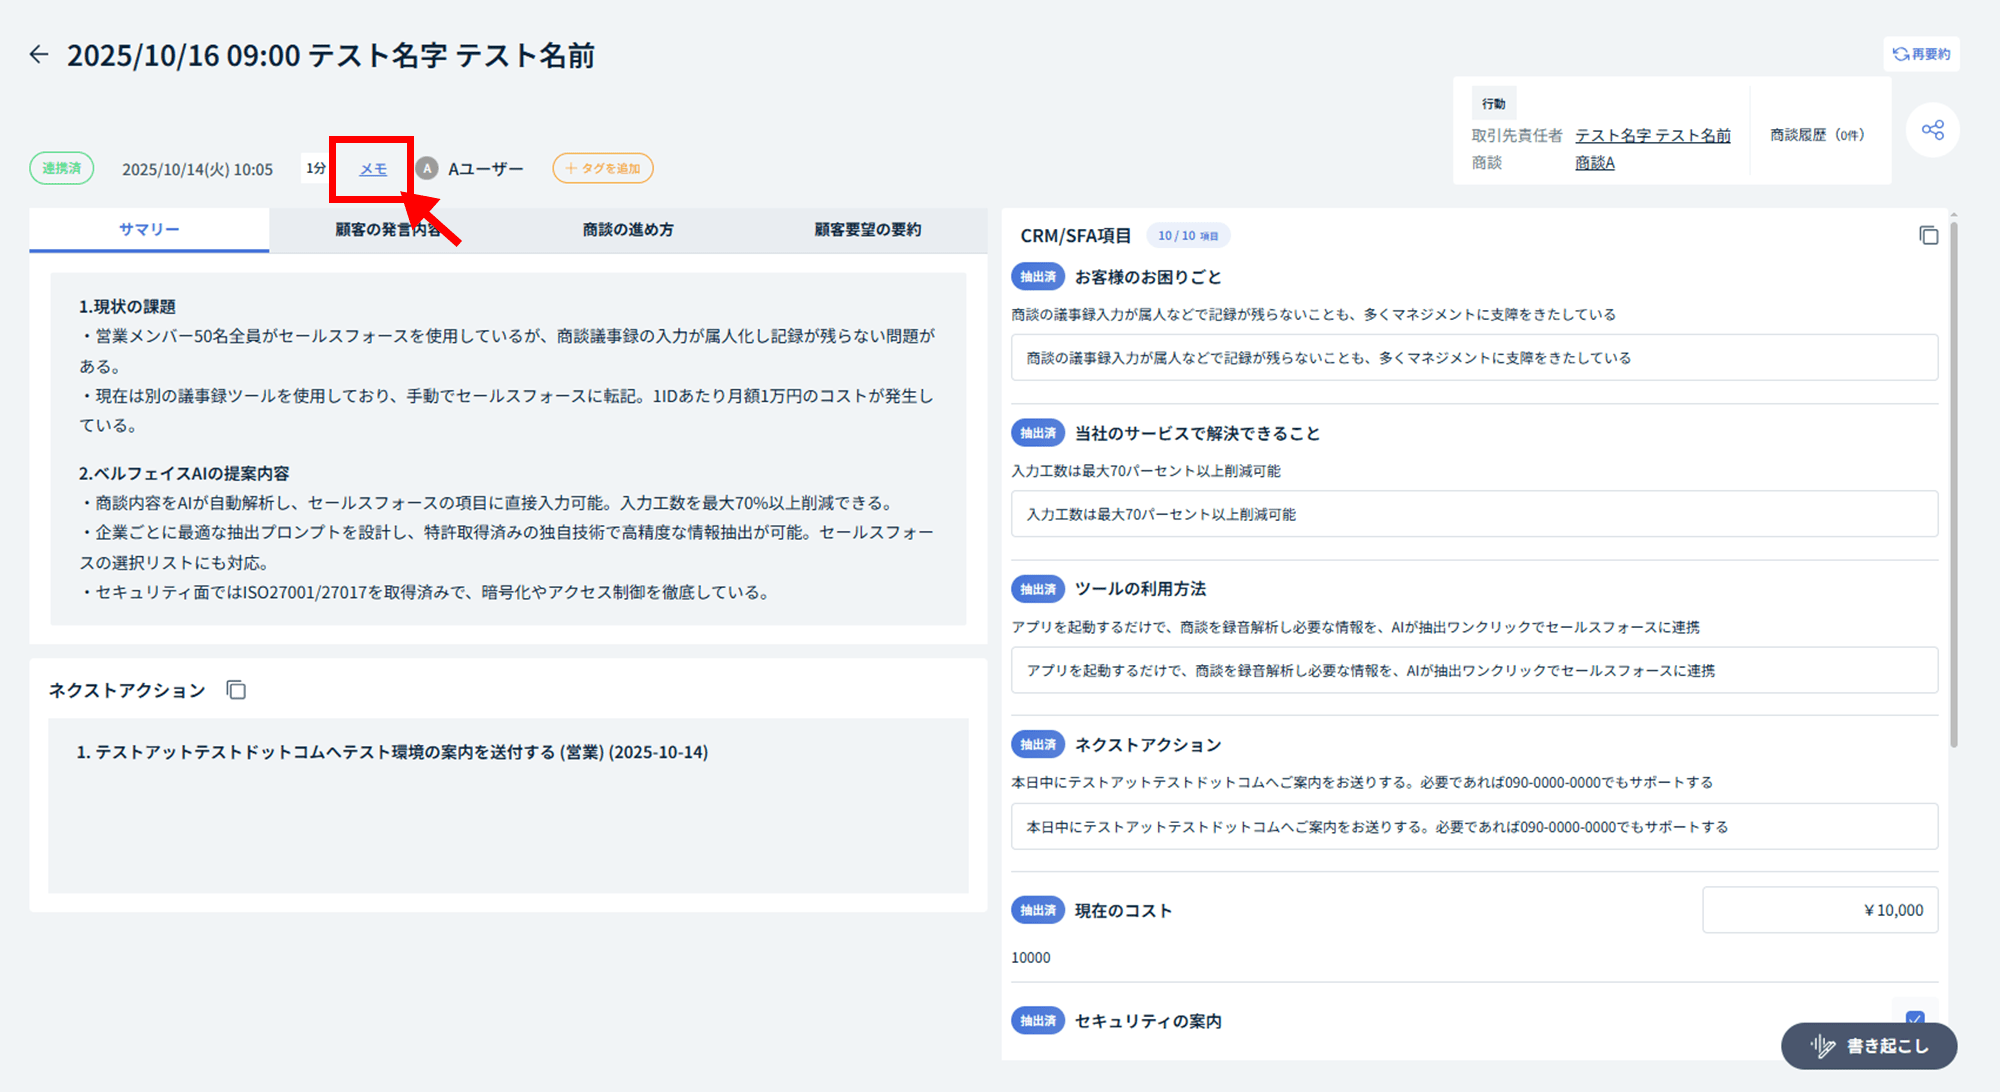Copy CRM/SFA items using copy icon
The height and width of the screenshot is (1092, 2000).
click(1928, 236)
